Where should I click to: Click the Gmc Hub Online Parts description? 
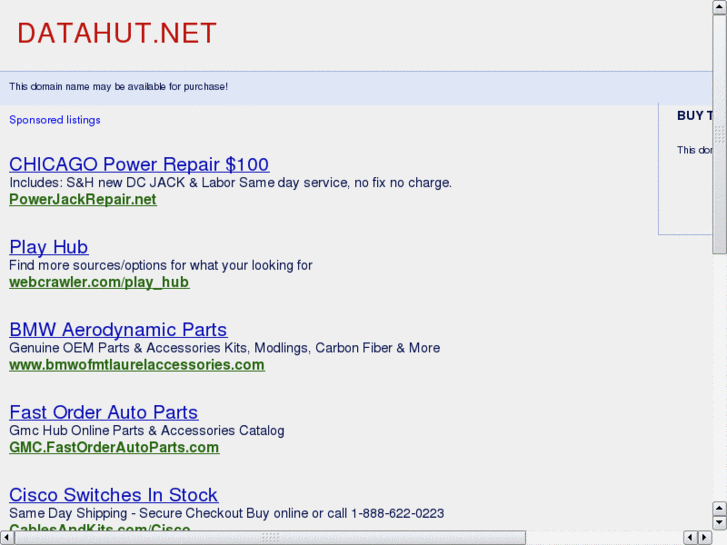click(147, 430)
